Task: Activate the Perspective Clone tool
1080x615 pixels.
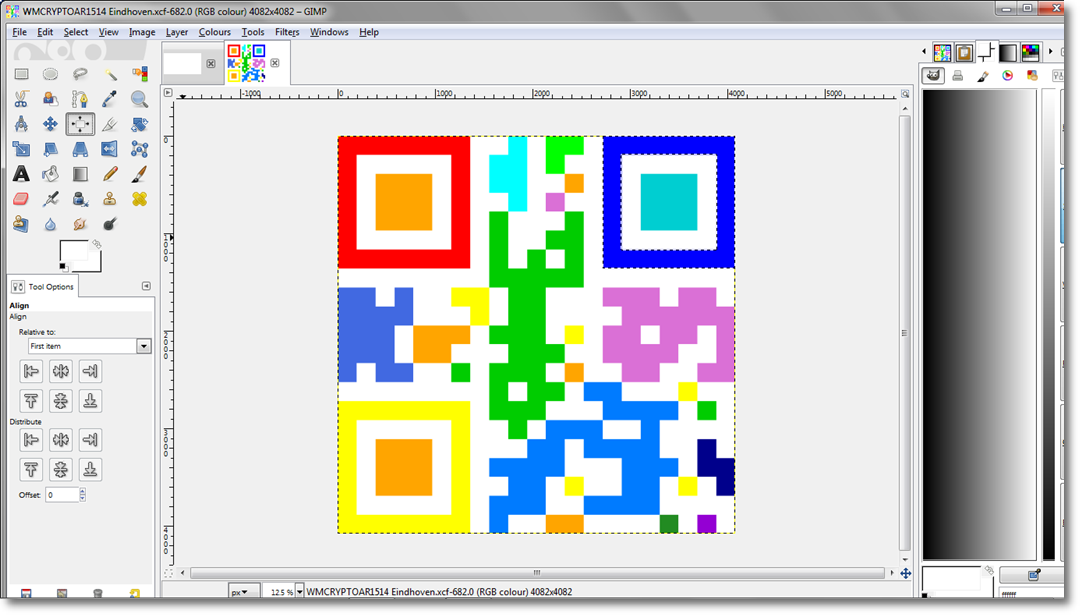Action: (21, 224)
